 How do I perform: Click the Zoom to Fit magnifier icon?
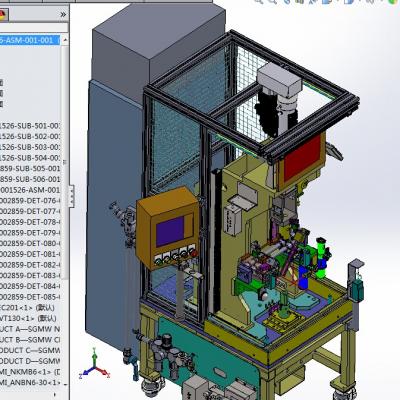259,2
